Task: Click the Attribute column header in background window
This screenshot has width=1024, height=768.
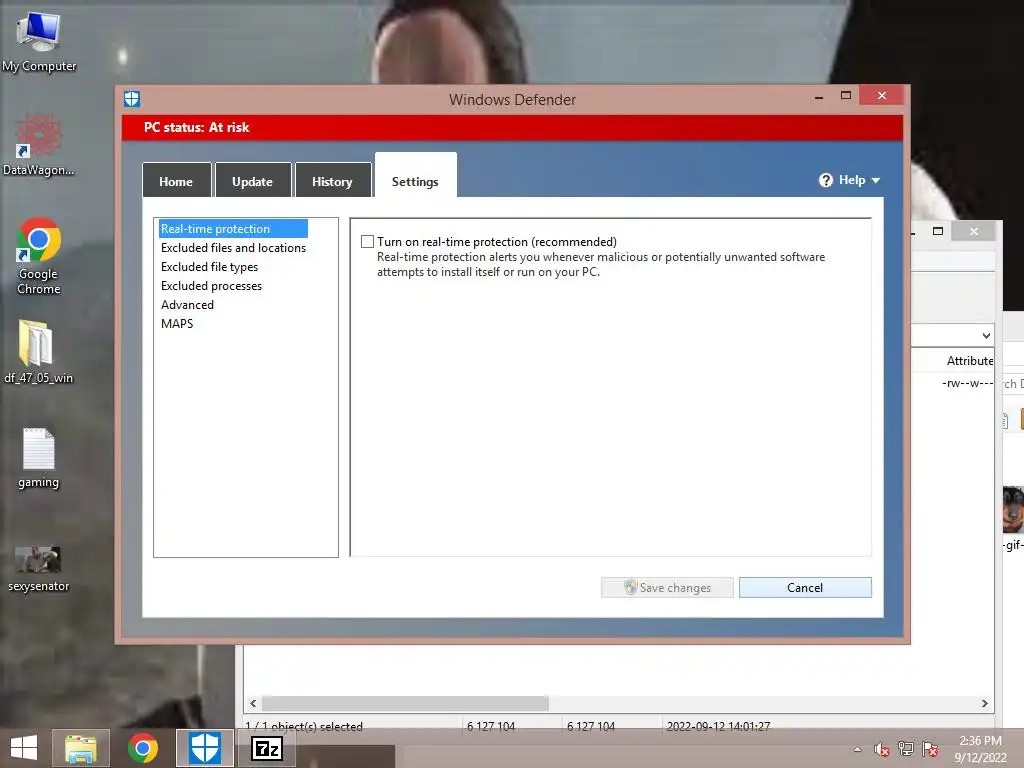Action: [969, 360]
